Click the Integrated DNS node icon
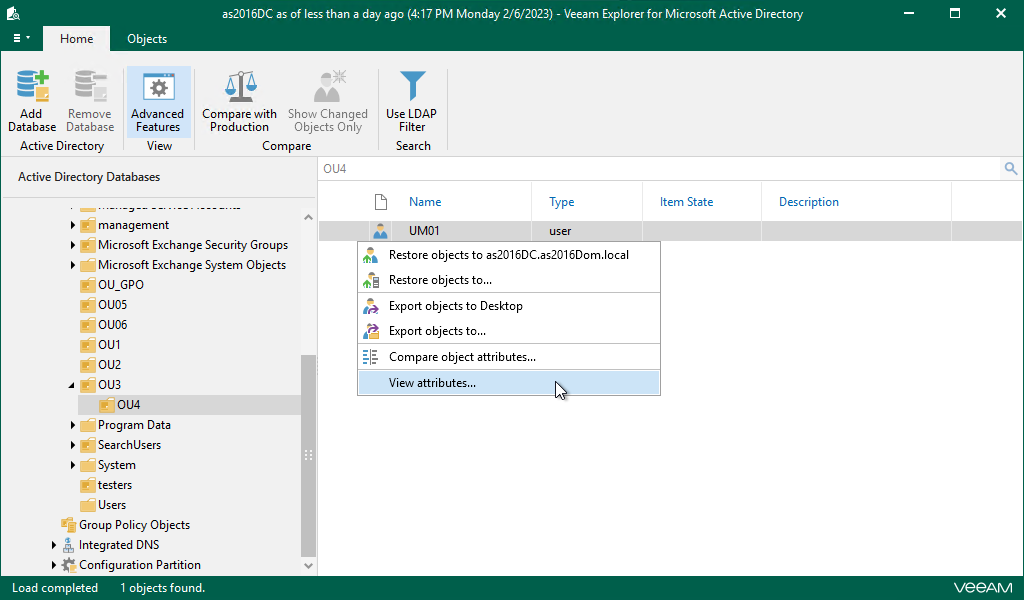1024x600 pixels. [x=68, y=545]
